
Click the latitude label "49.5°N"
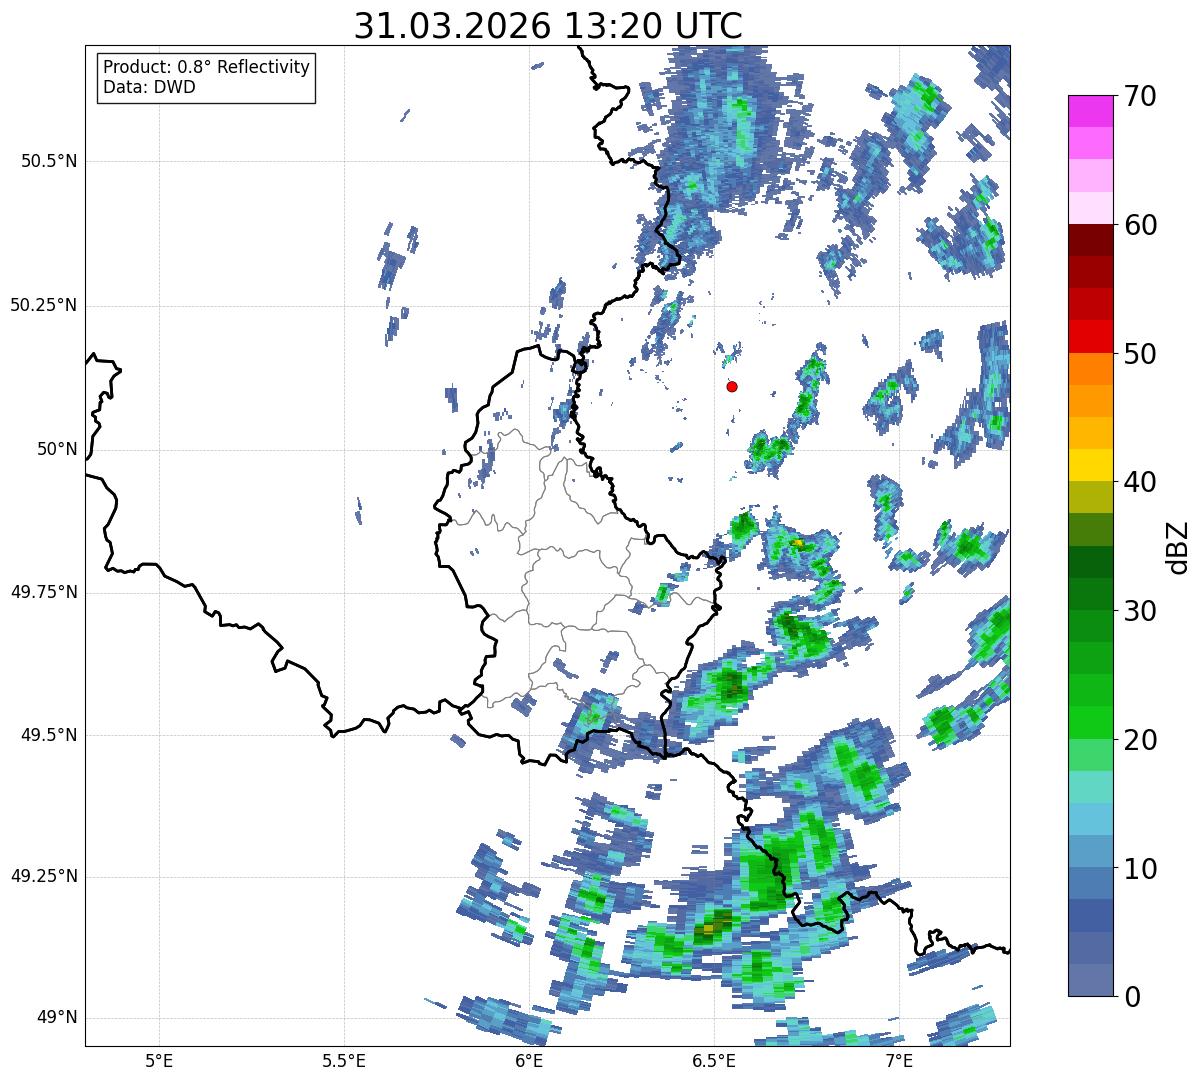pyautogui.click(x=49, y=735)
